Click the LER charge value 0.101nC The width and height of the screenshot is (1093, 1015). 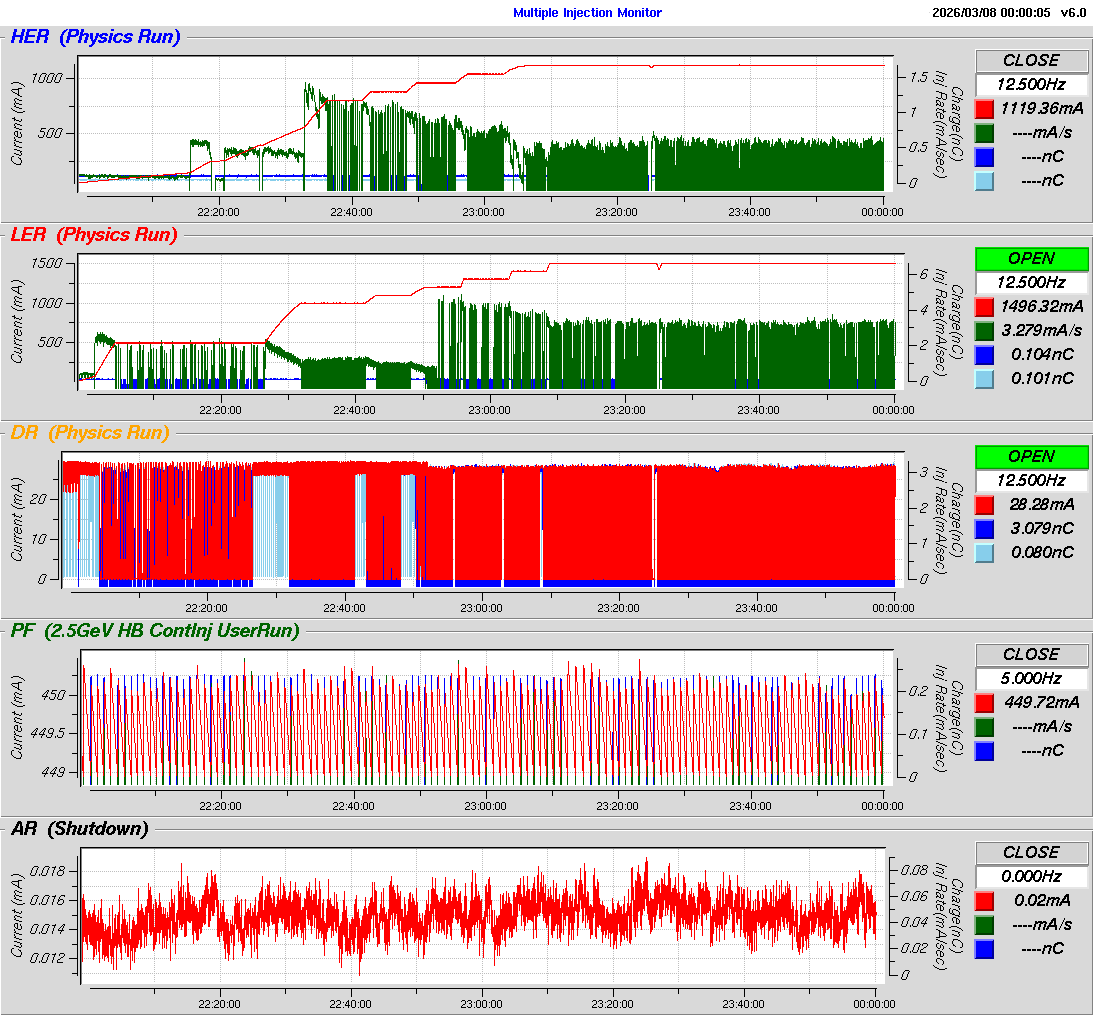[1042, 379]
